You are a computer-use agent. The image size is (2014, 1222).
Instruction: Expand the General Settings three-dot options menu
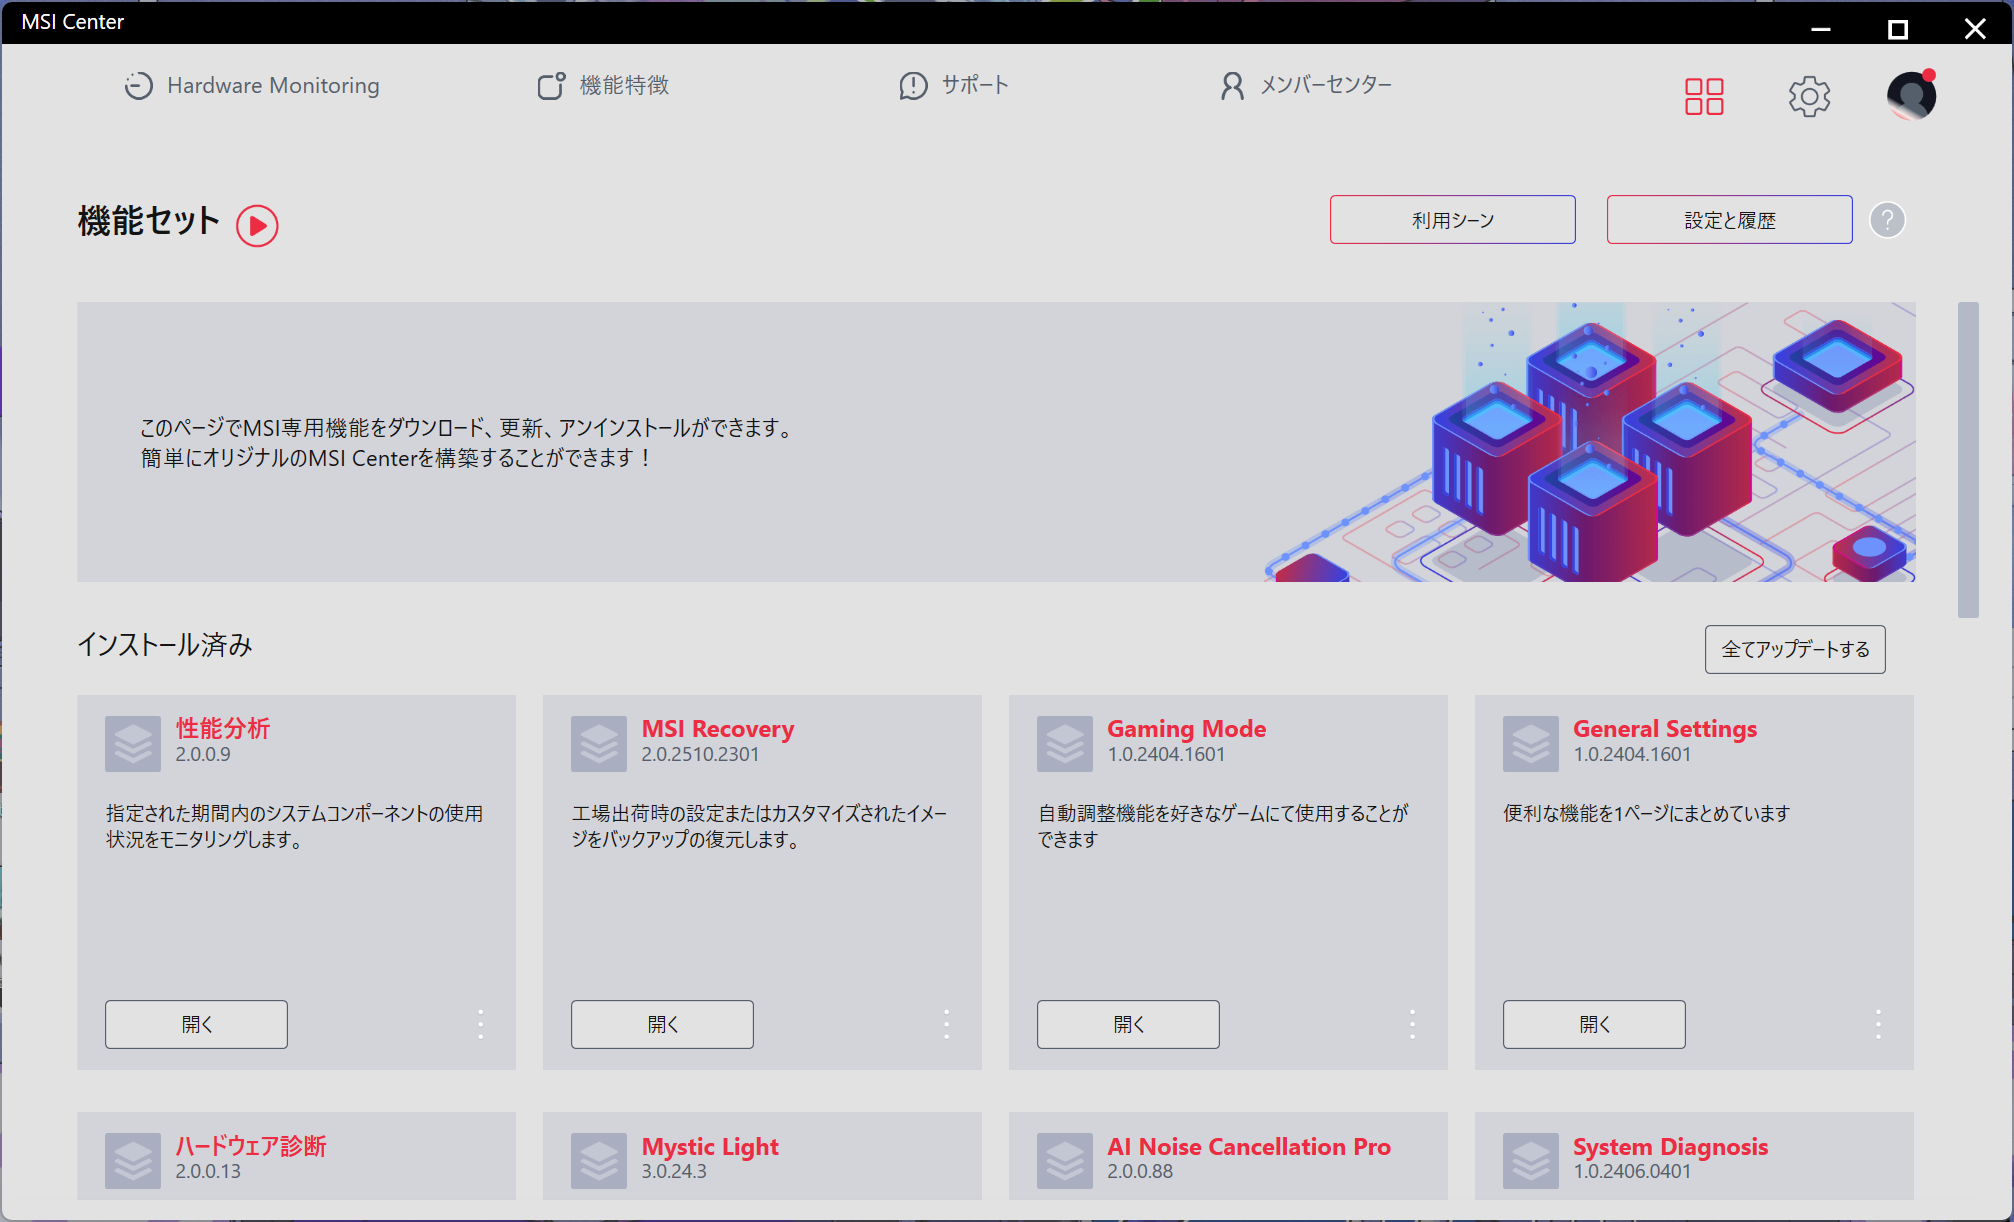pos(1878,1024)
